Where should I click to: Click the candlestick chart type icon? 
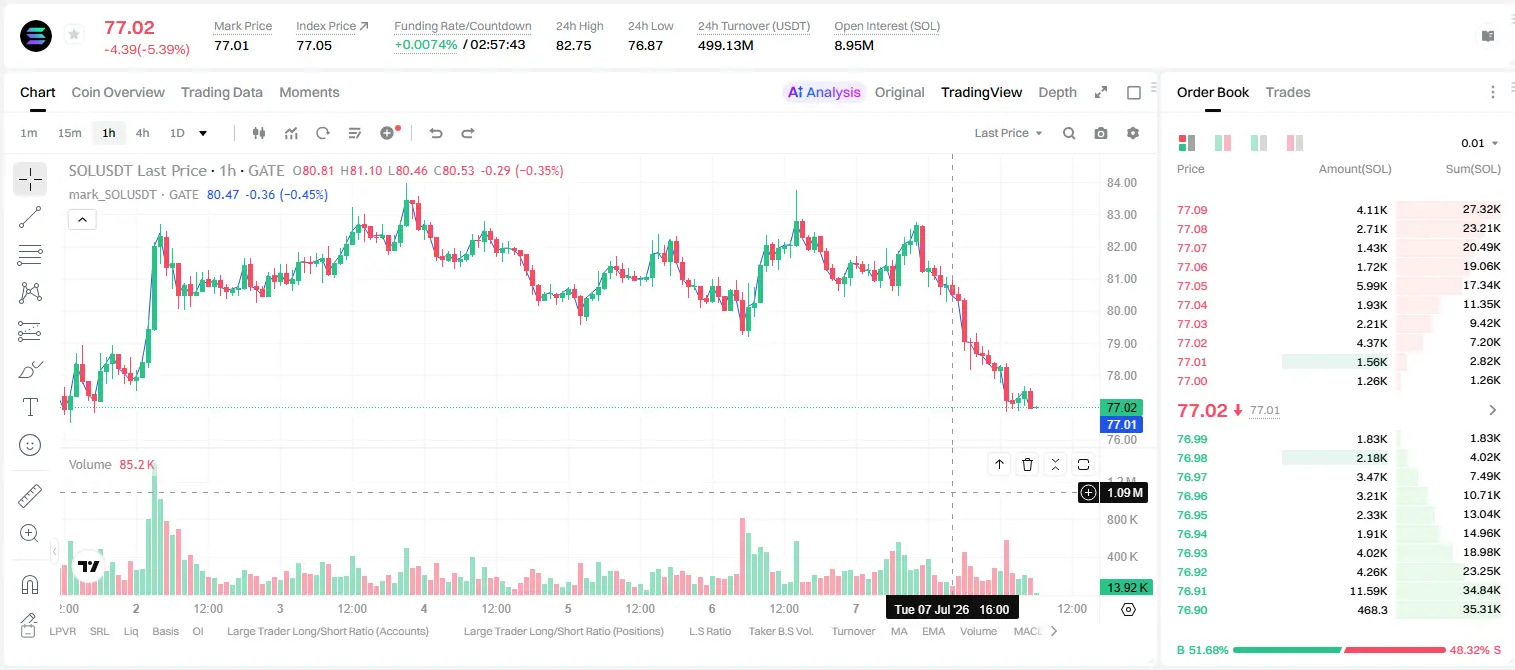[259, 133]
